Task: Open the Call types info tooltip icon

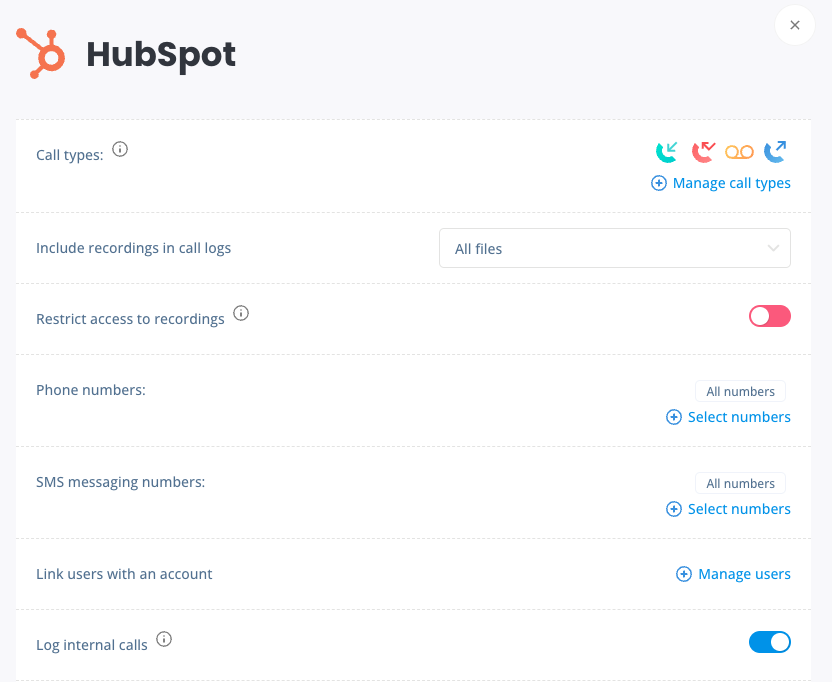Action: [120, 149]
